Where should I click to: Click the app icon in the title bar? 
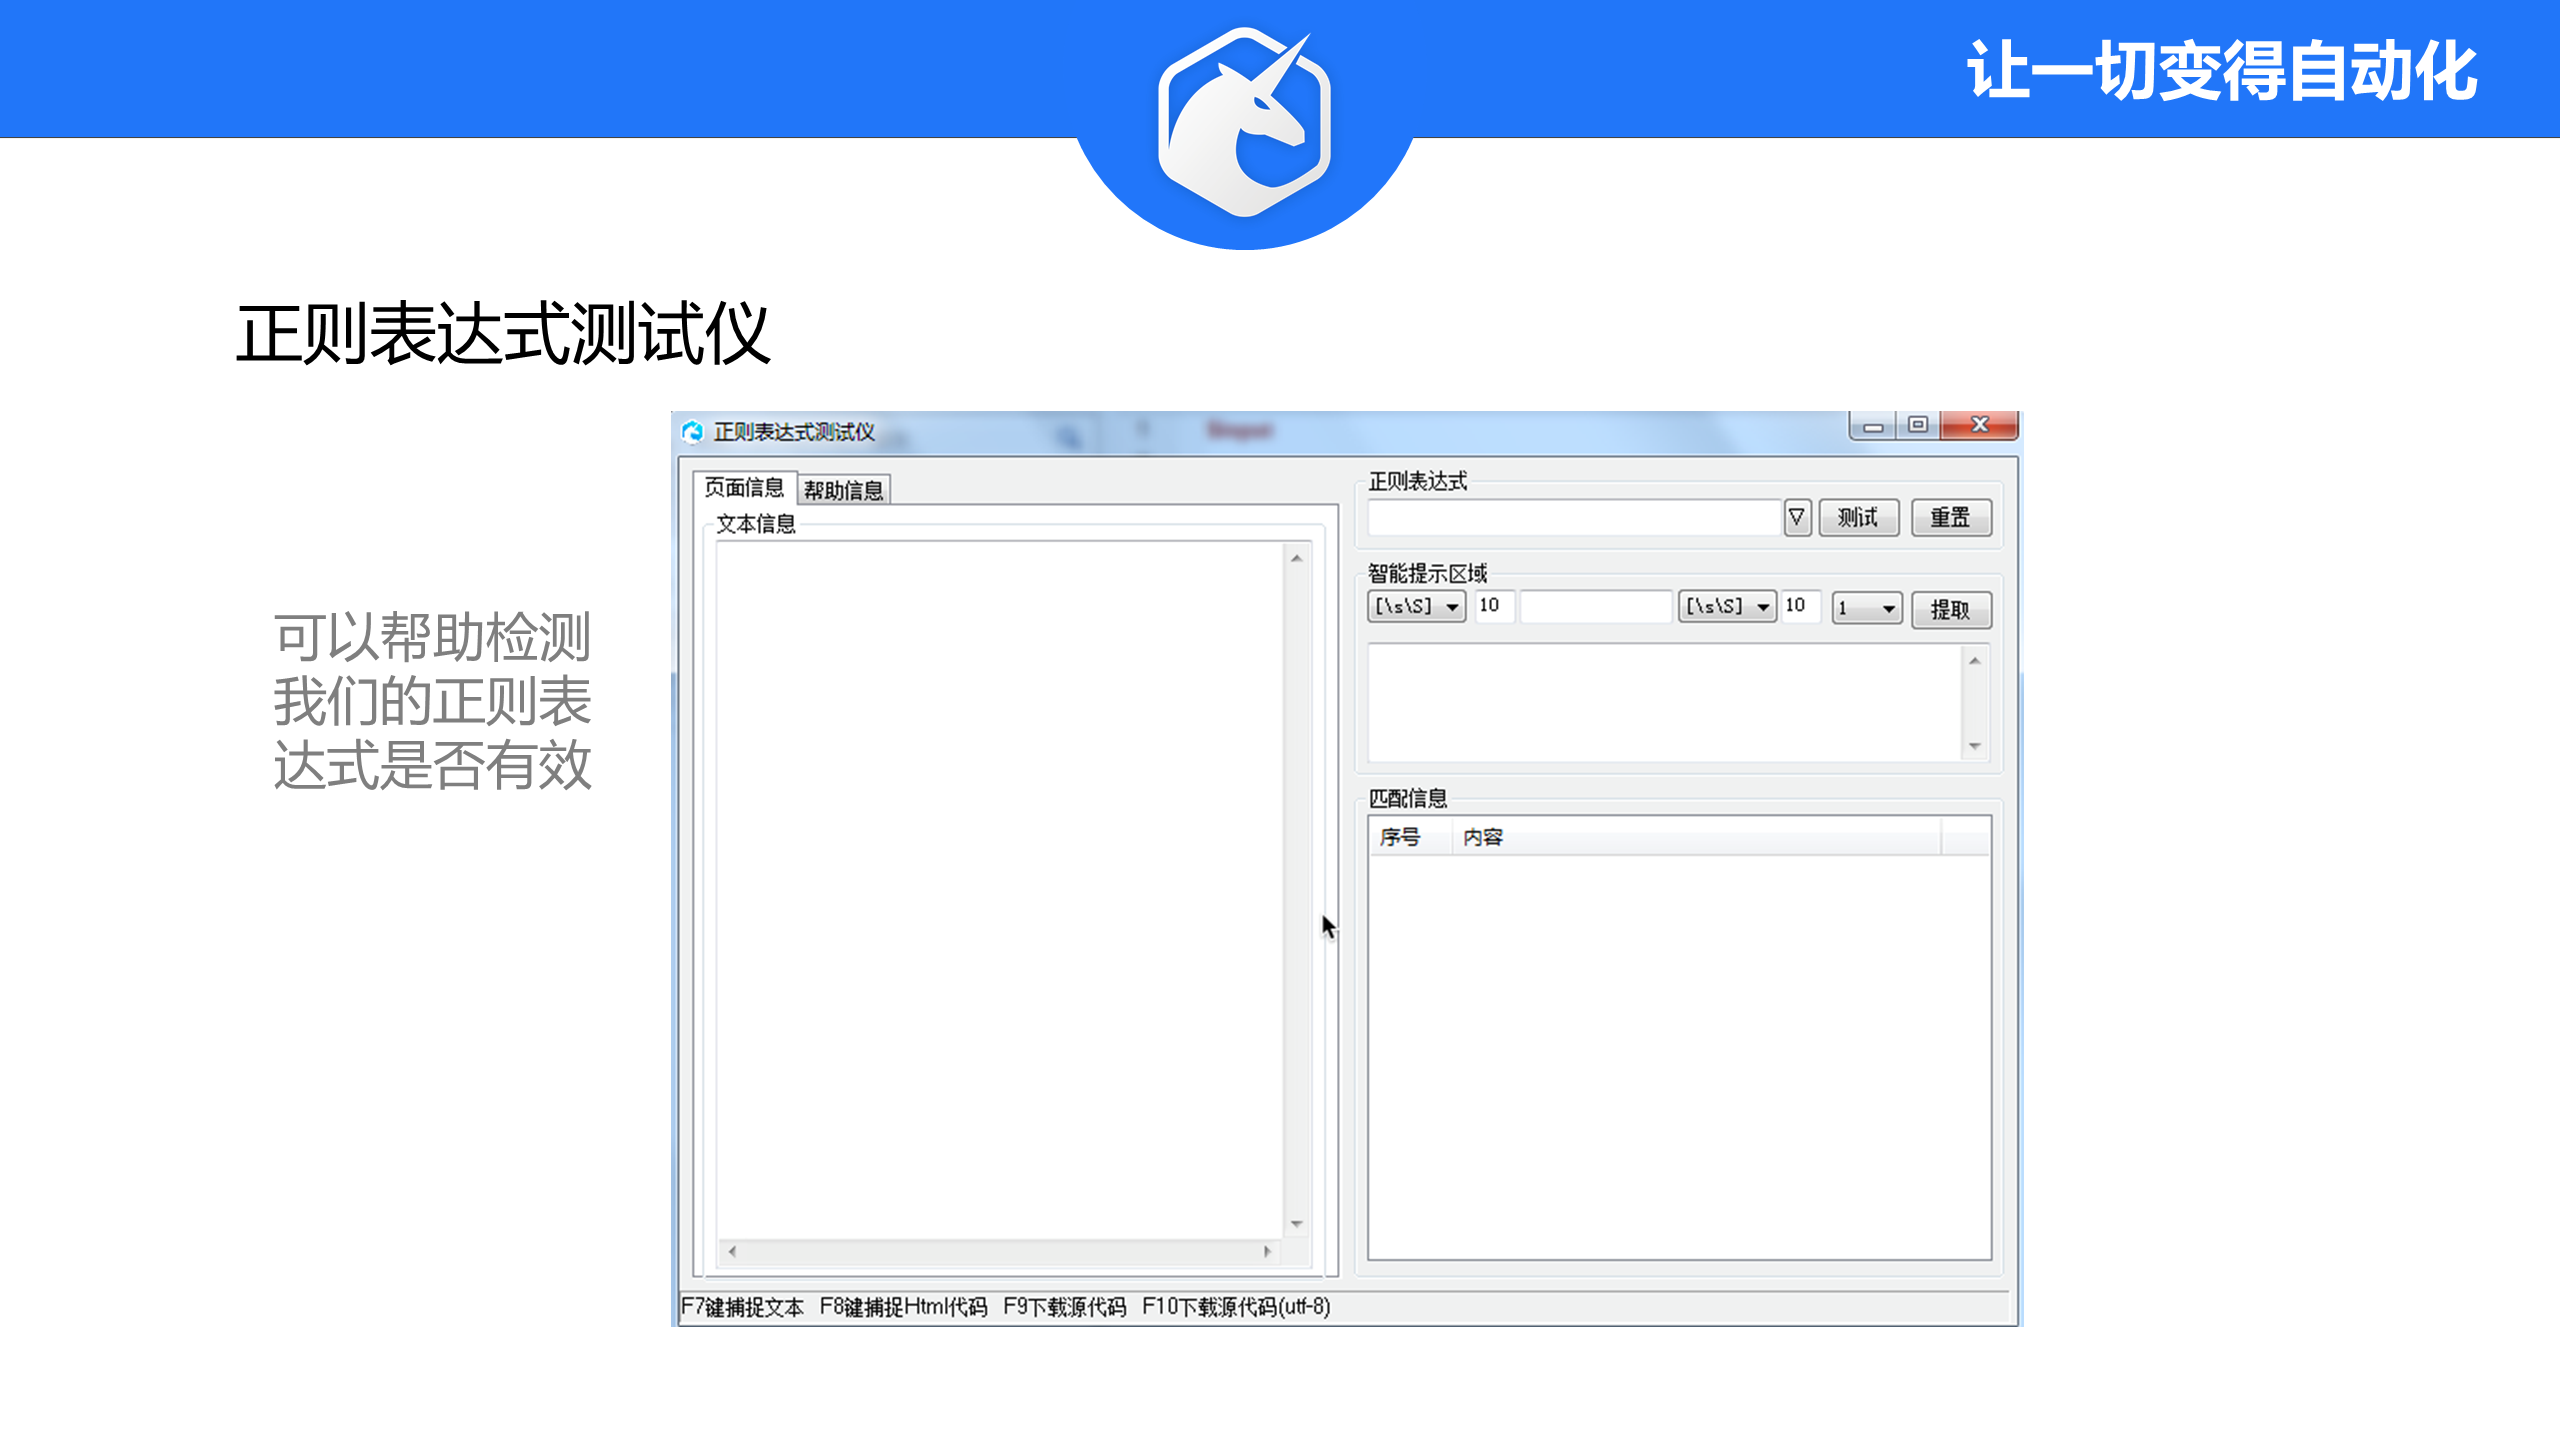pos(693,432)
